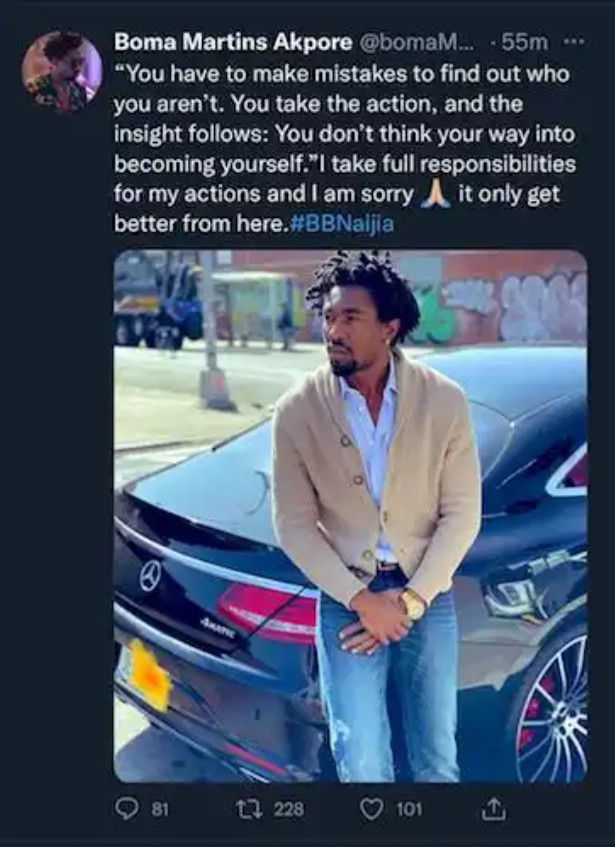Click the blurred license plate in the photo
The height and width of the screenshot is (847, 615).
(x=146, y=675)
